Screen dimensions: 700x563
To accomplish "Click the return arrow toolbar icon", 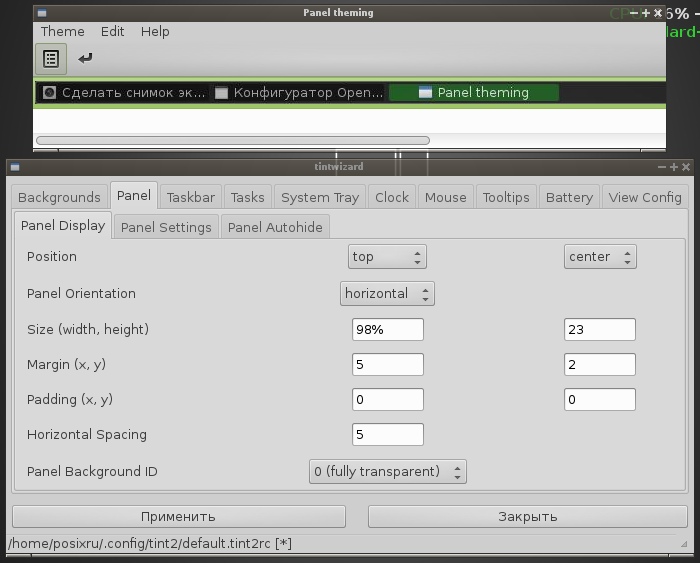I will [85, 58].
